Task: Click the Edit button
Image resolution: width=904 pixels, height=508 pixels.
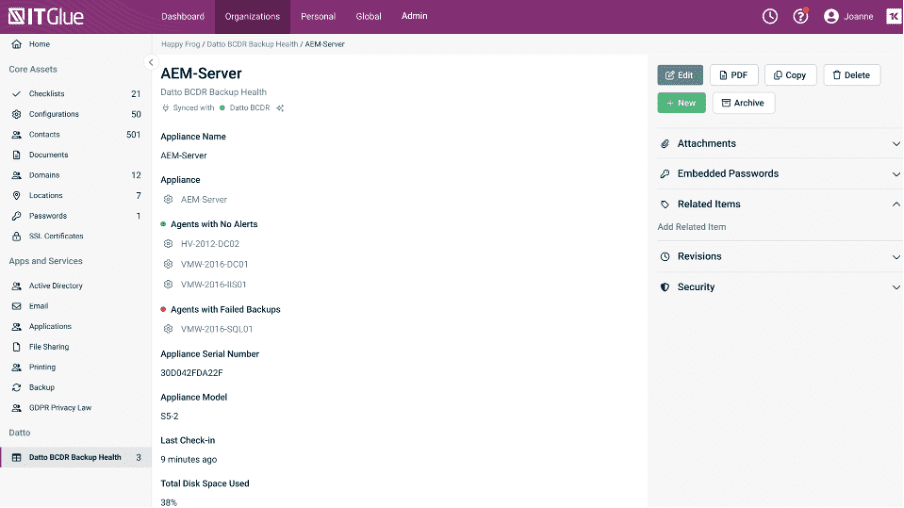Action: [680, 75]
